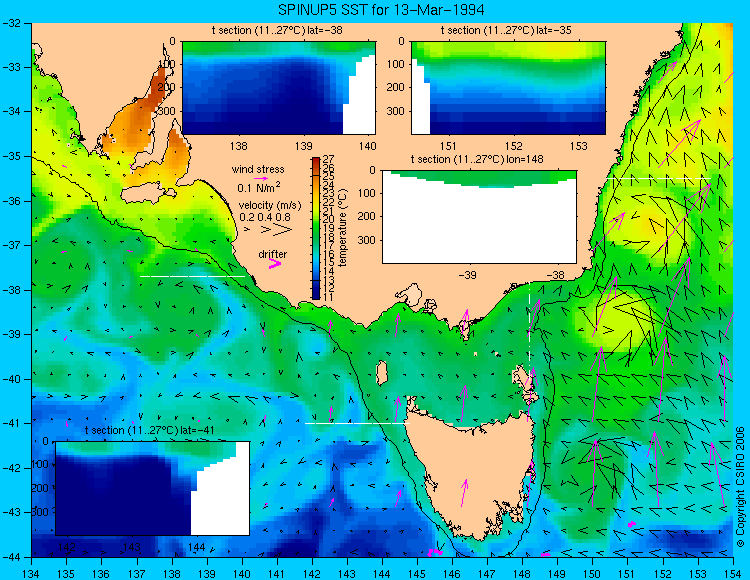Click the vertical 'temperature (°C)' color bar label
Screen dimensions: 750x580
pos(343,228)
